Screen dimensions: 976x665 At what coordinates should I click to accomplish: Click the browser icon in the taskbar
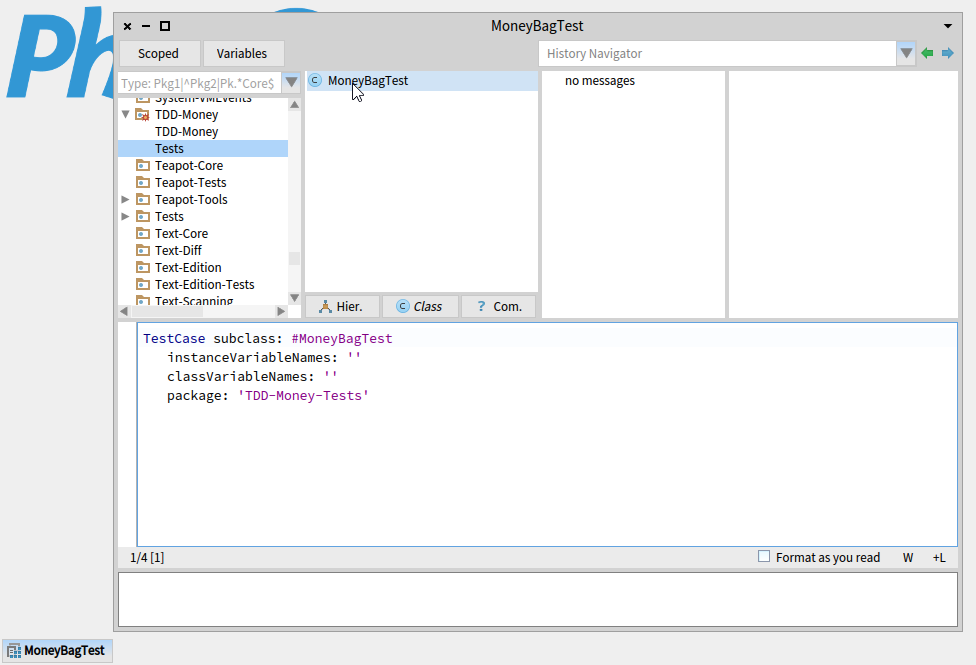pos(14,651)
